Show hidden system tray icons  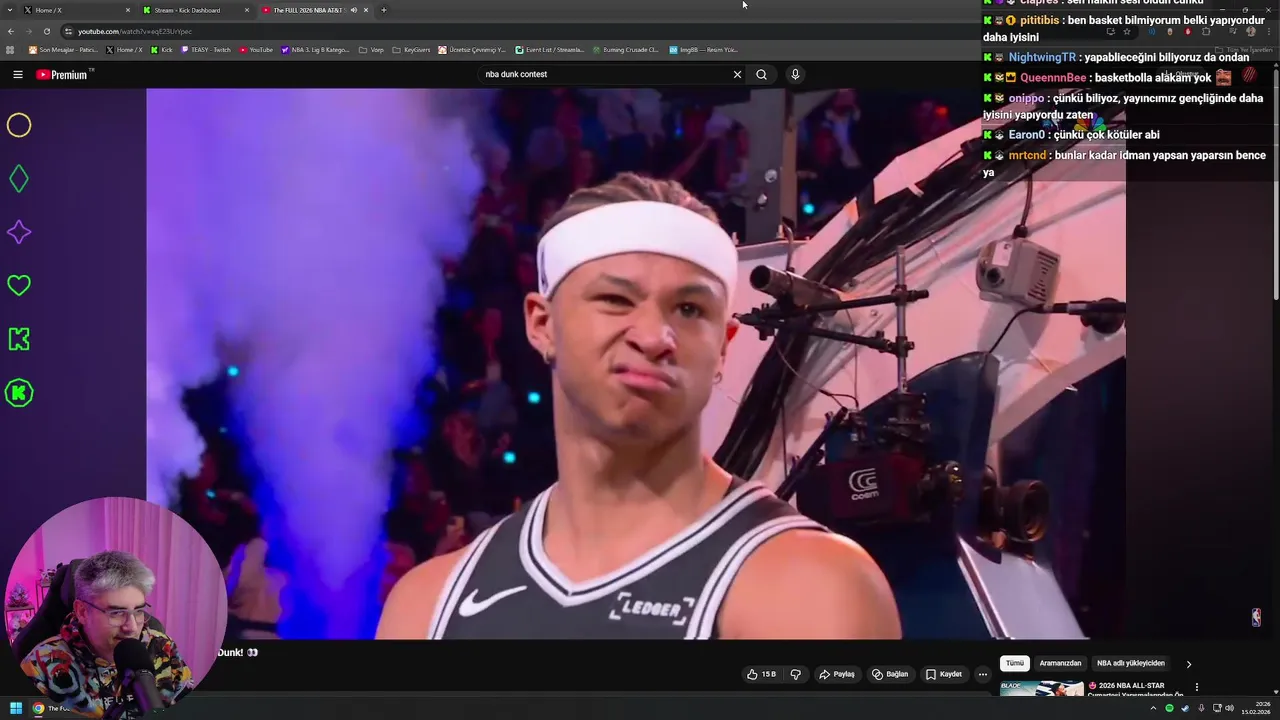[1152, 708]
